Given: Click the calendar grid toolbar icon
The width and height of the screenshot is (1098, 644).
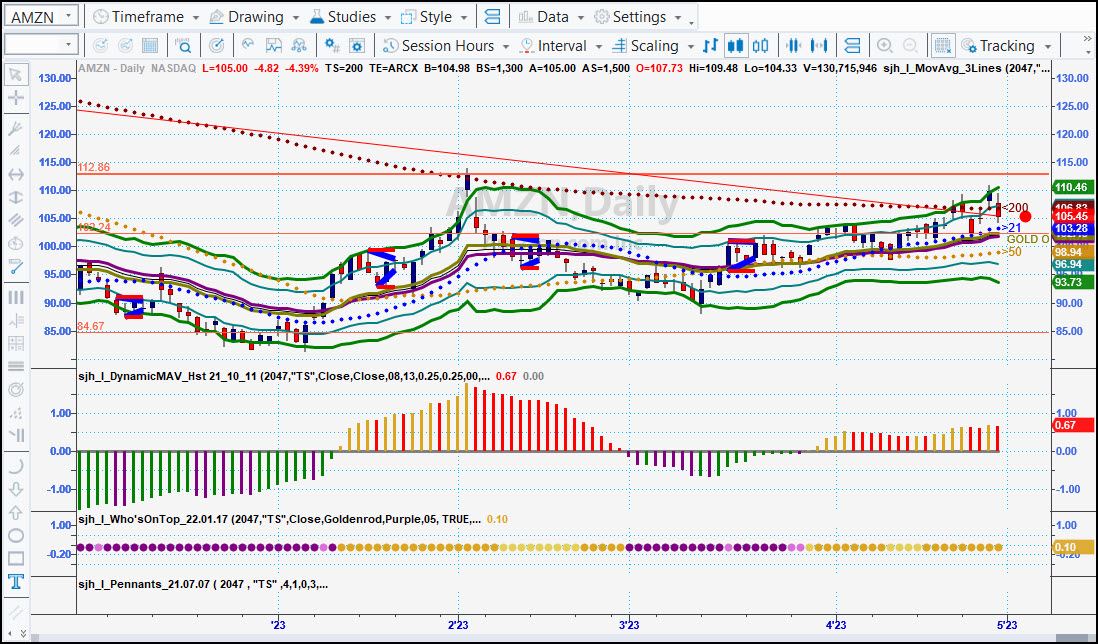Looking at the screenshot, I should pyautogui.click(x=150, y=46).
